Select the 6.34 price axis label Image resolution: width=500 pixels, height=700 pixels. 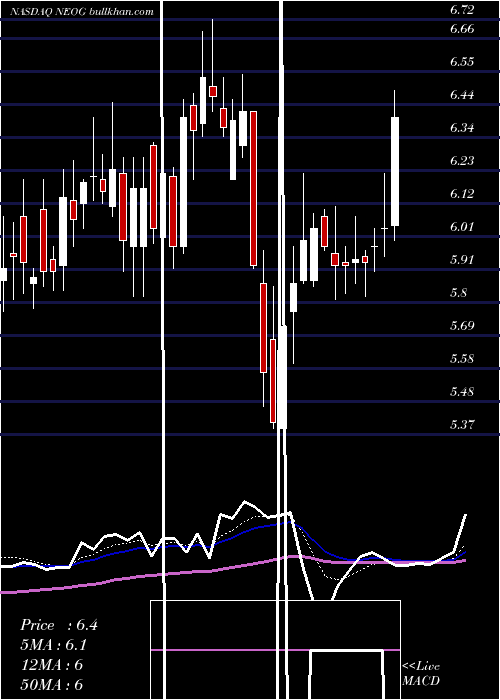462,128
